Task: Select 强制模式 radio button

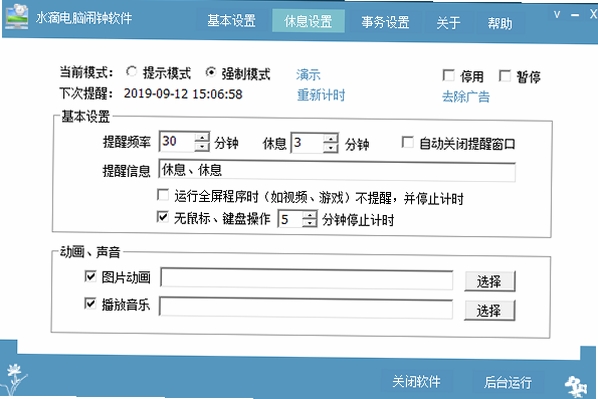Action: click(x=211, y=72)
